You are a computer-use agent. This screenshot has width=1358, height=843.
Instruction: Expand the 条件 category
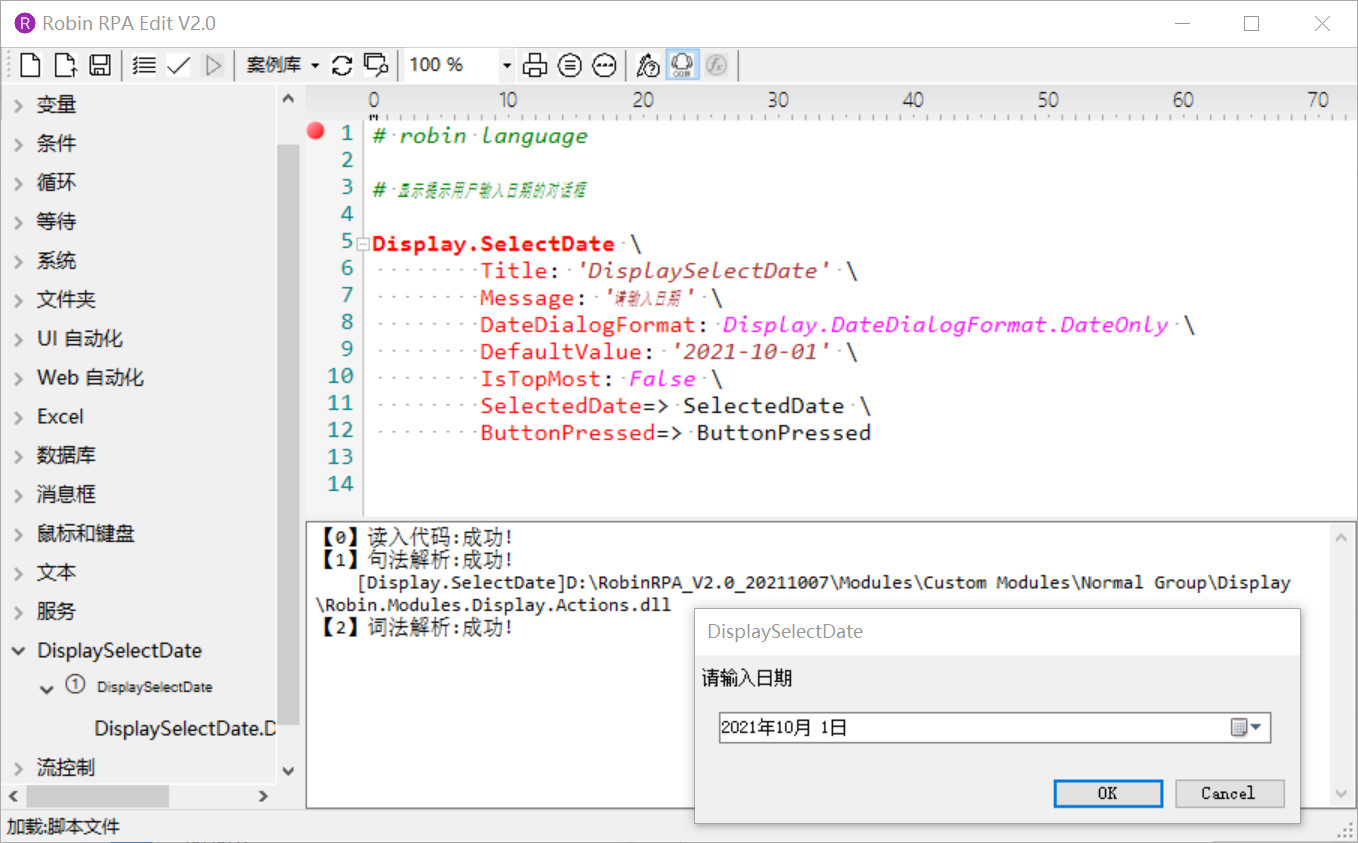click(x=18, y=144)
